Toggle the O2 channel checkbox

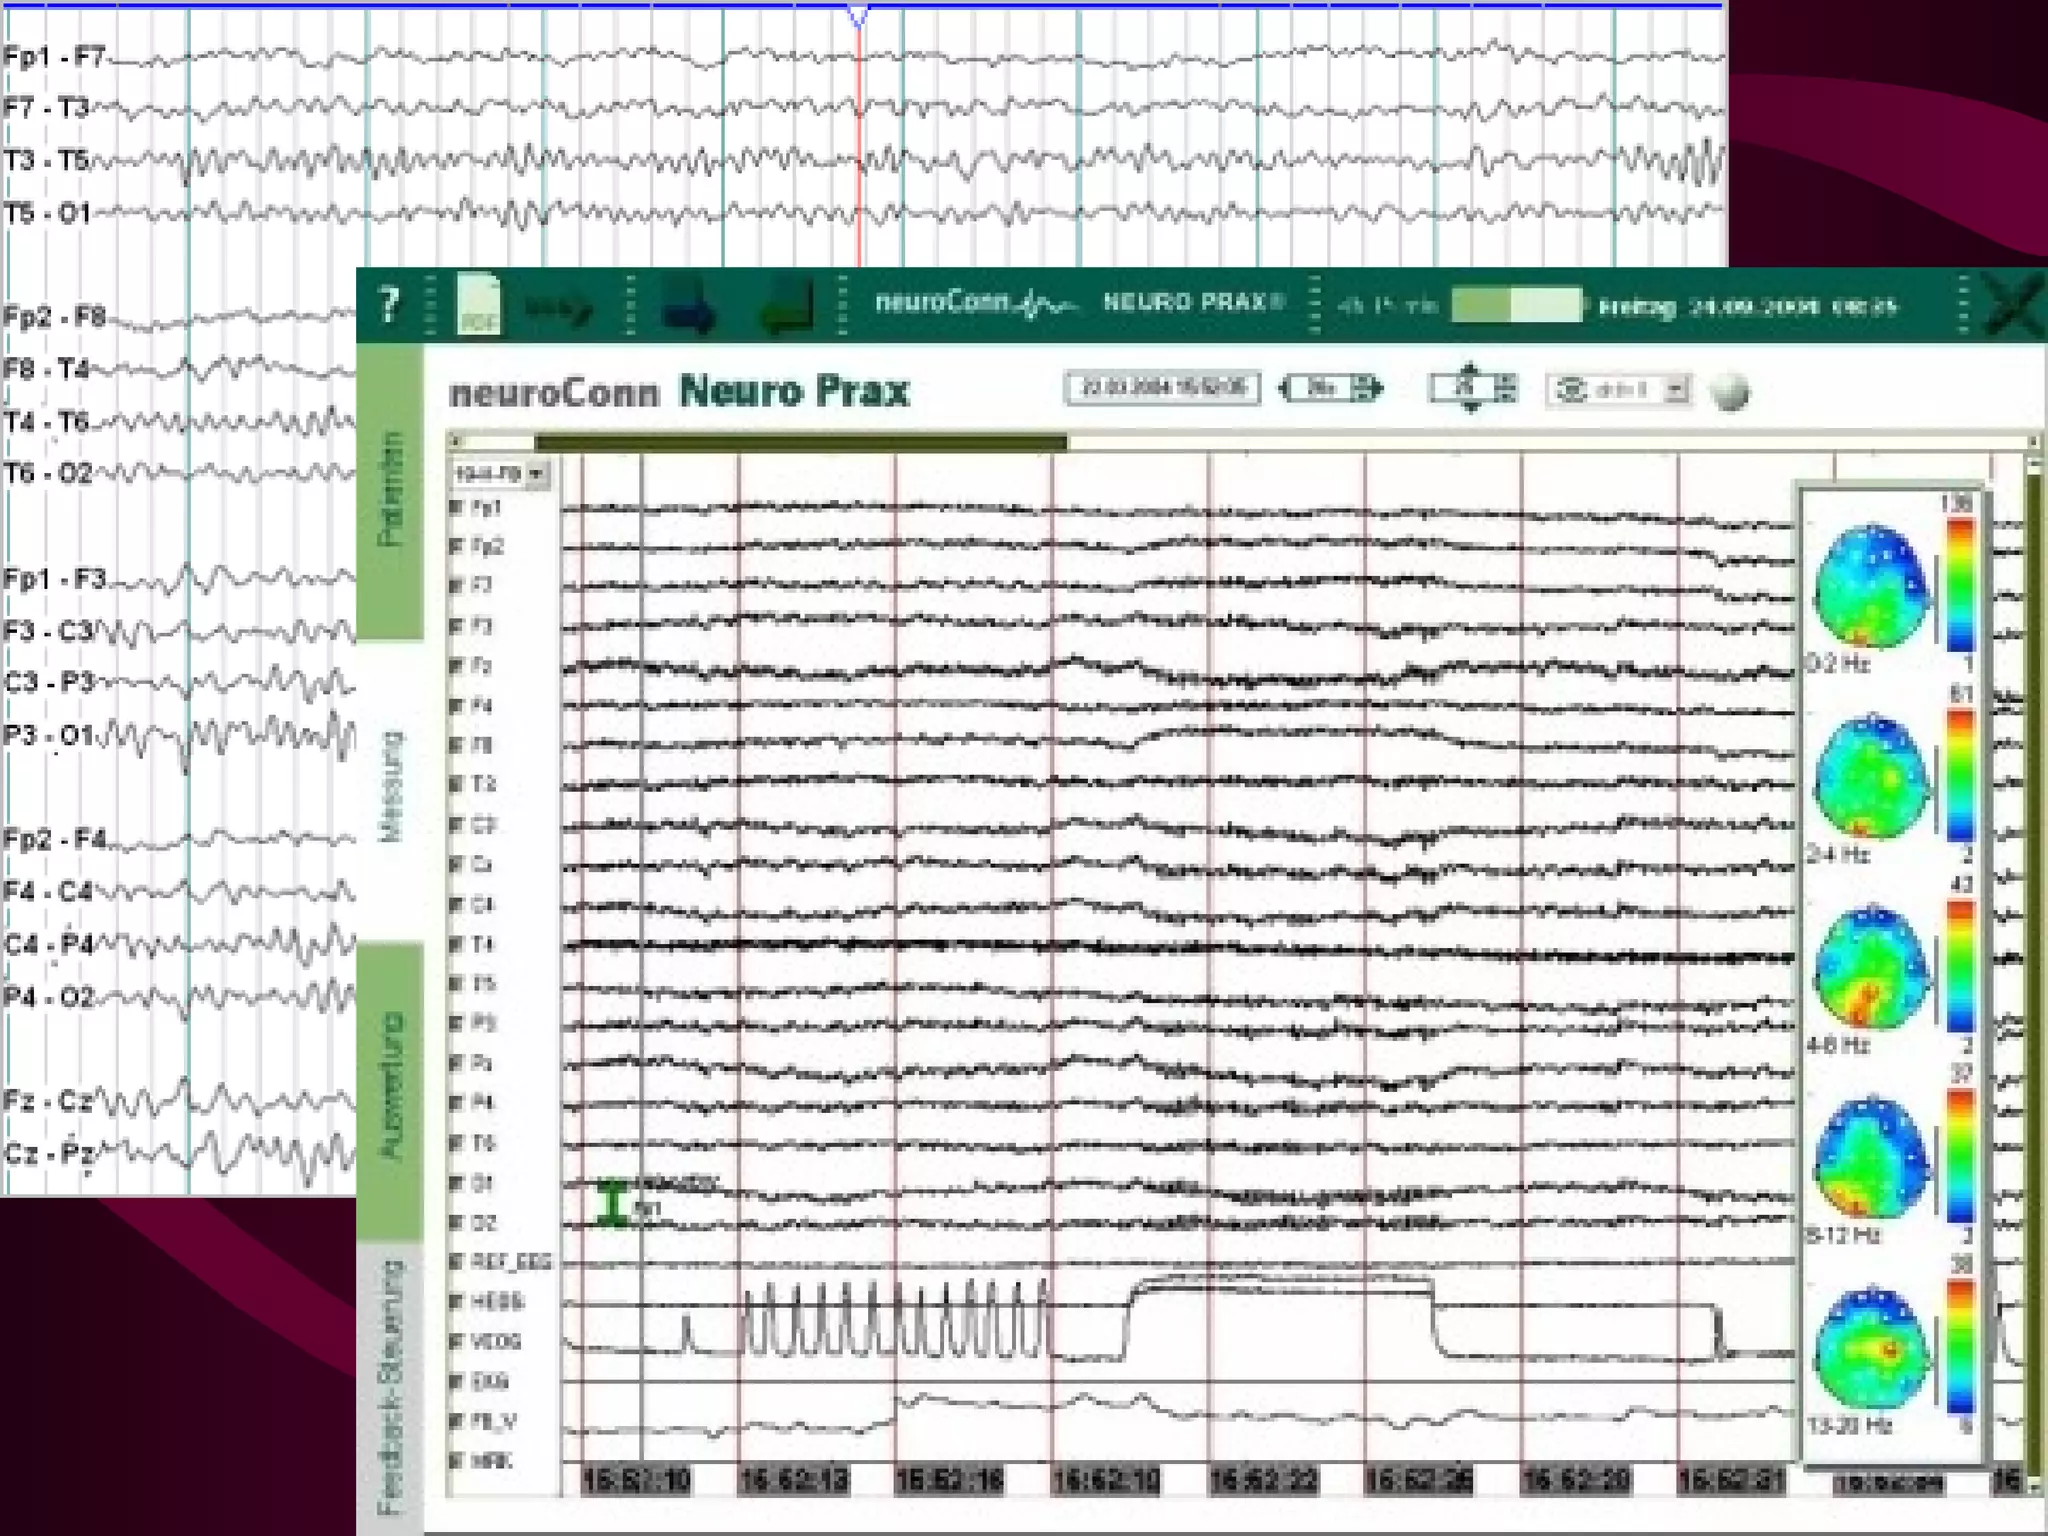click(456, 1223)
